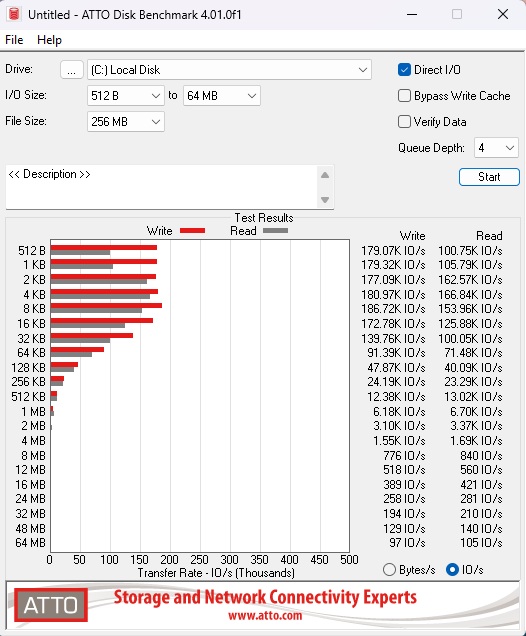This screenshot has width=526, height=636.
Task: Click the gray Read legend swatch
Action: click(275, 230)
